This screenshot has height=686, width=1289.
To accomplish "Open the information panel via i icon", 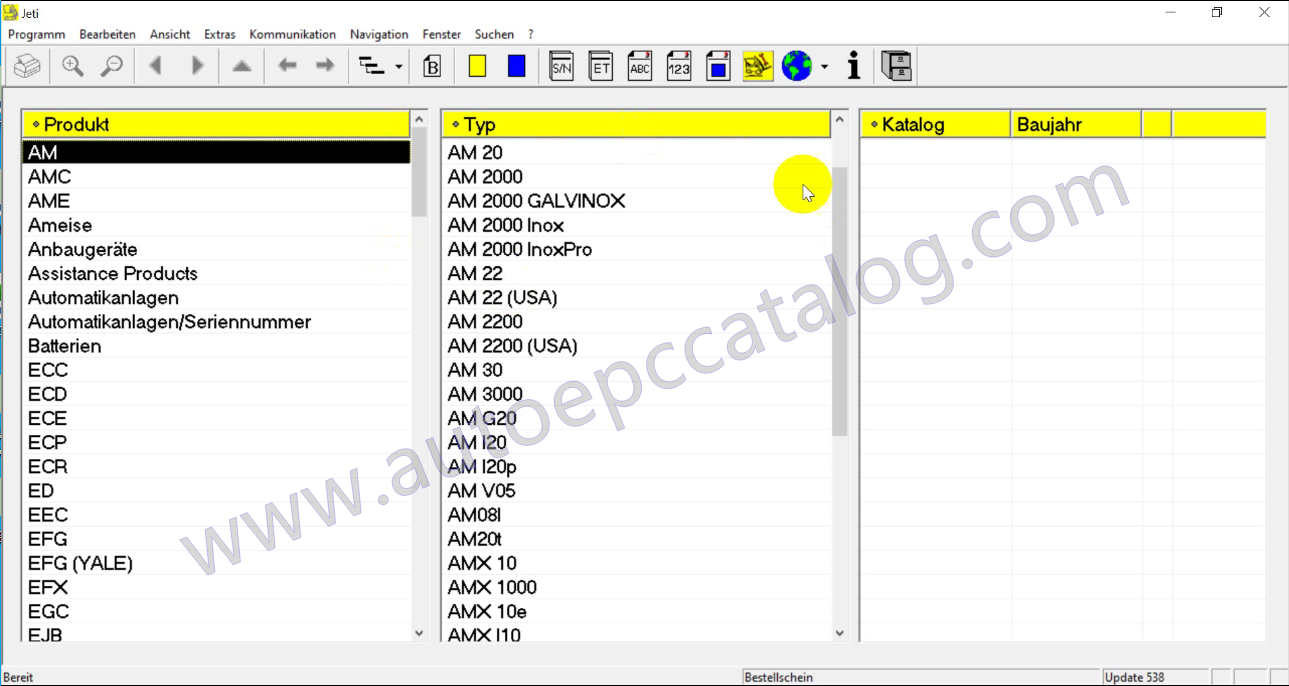I will (853, 65).
